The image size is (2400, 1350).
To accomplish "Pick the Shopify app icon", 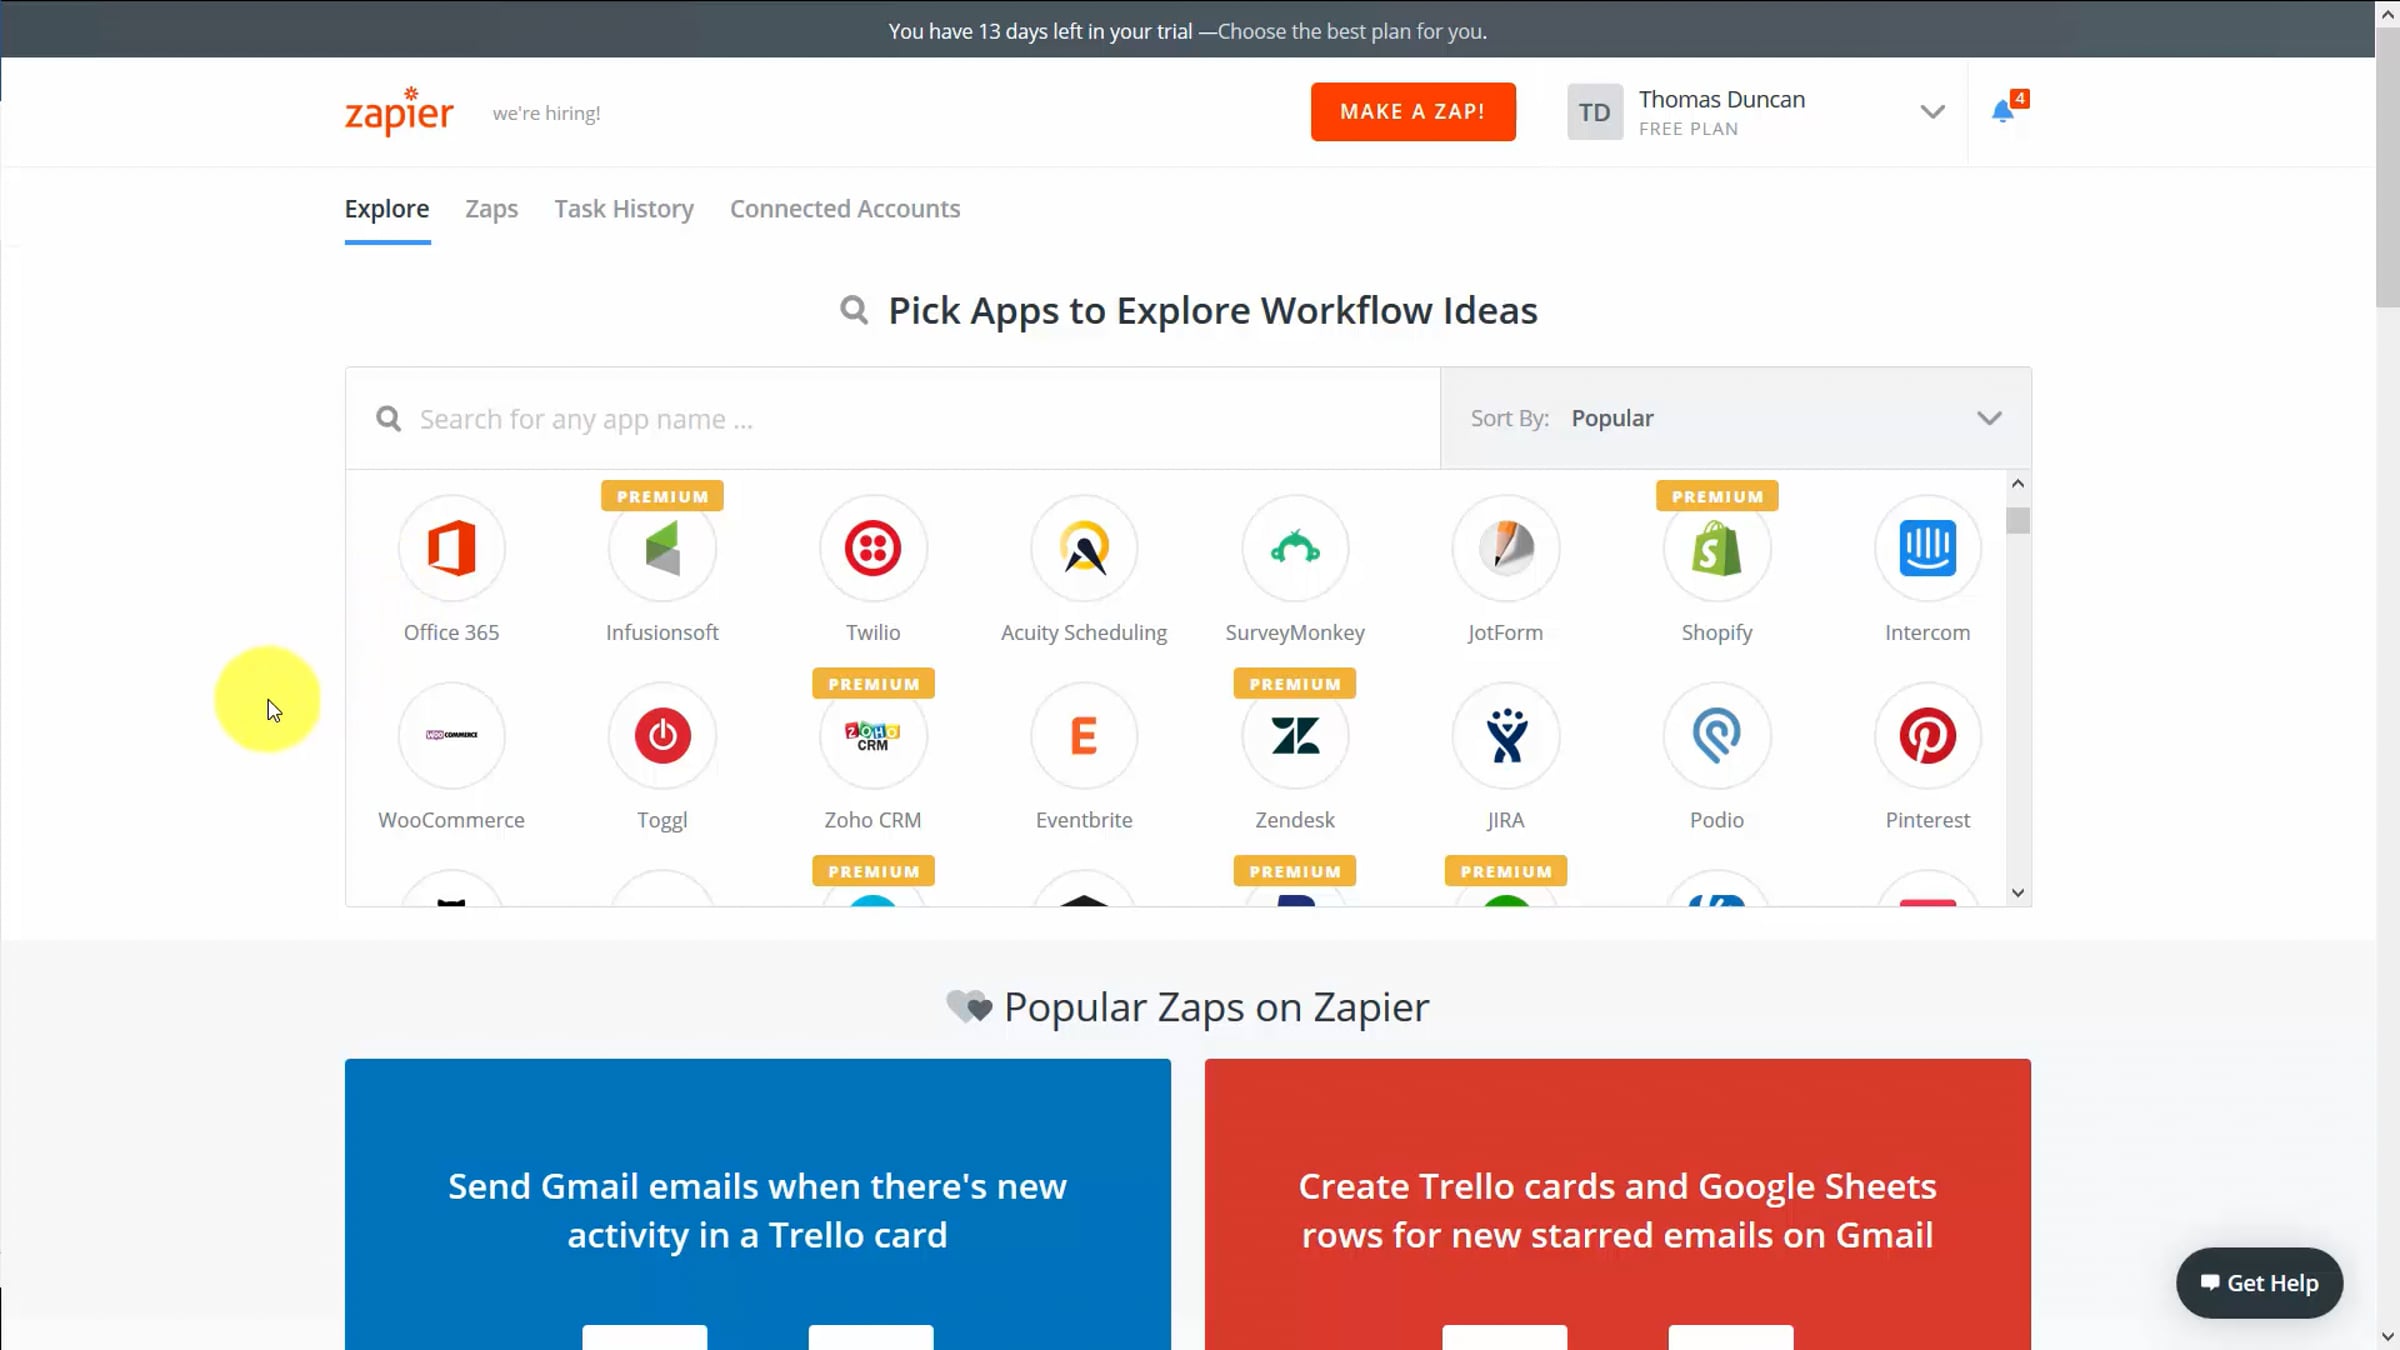I will click(x=1716, y=548).
